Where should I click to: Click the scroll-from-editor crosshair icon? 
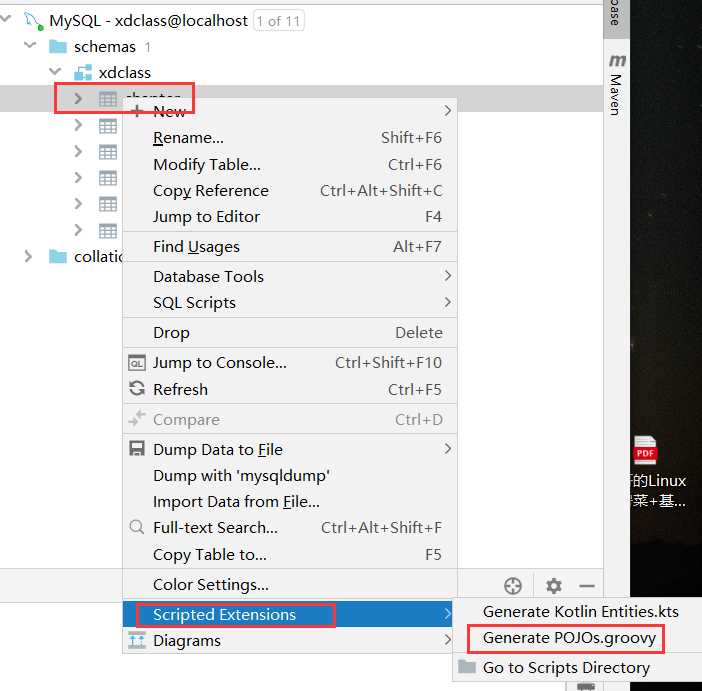coord(513,586)
